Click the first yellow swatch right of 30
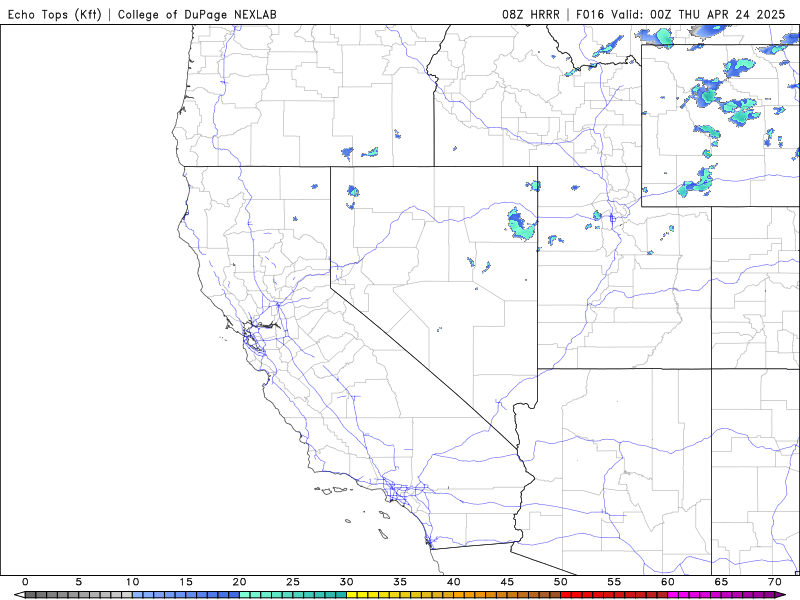The height and width of the screenshot is (600, 800). point(352,595)
